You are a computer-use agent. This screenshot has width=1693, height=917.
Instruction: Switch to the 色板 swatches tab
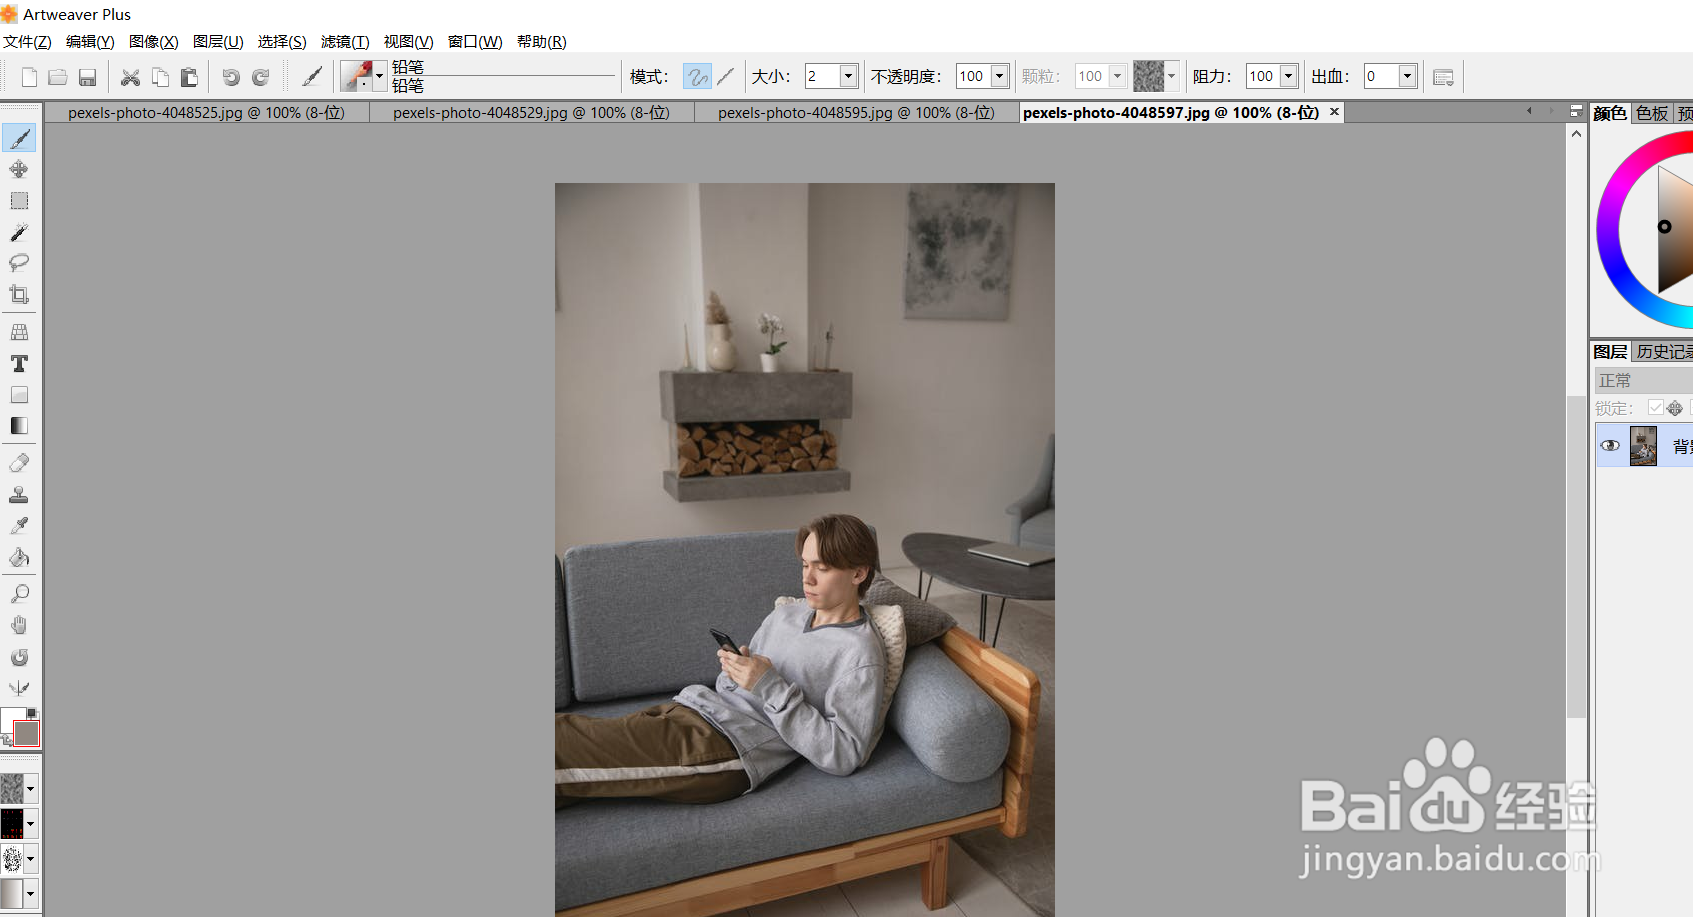pyautogui.click(x=1652, y=114)
